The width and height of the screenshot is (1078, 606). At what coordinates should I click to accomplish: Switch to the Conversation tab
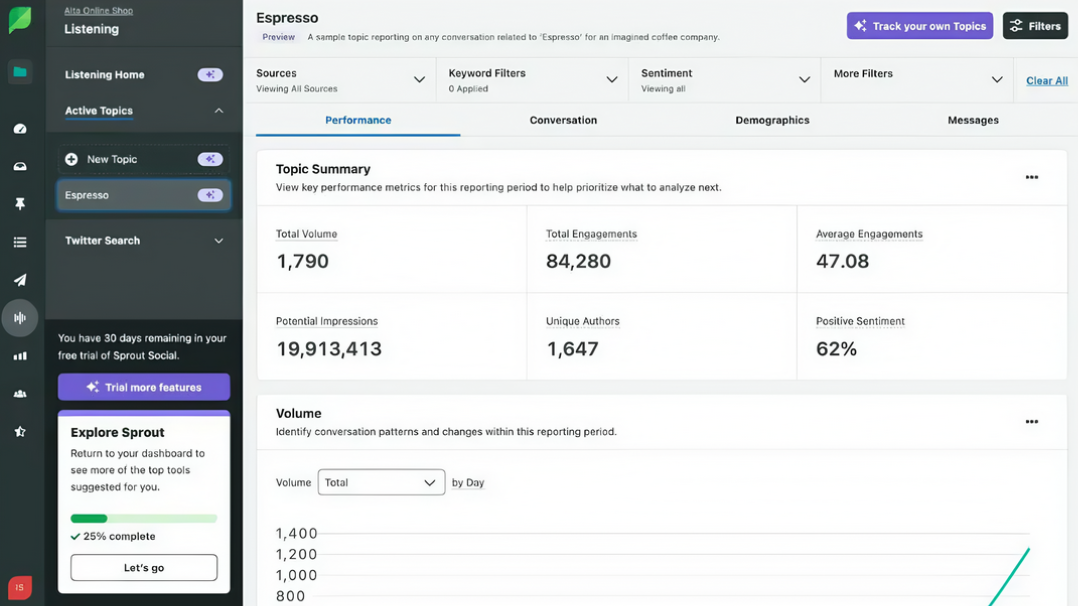click(563, 120)
